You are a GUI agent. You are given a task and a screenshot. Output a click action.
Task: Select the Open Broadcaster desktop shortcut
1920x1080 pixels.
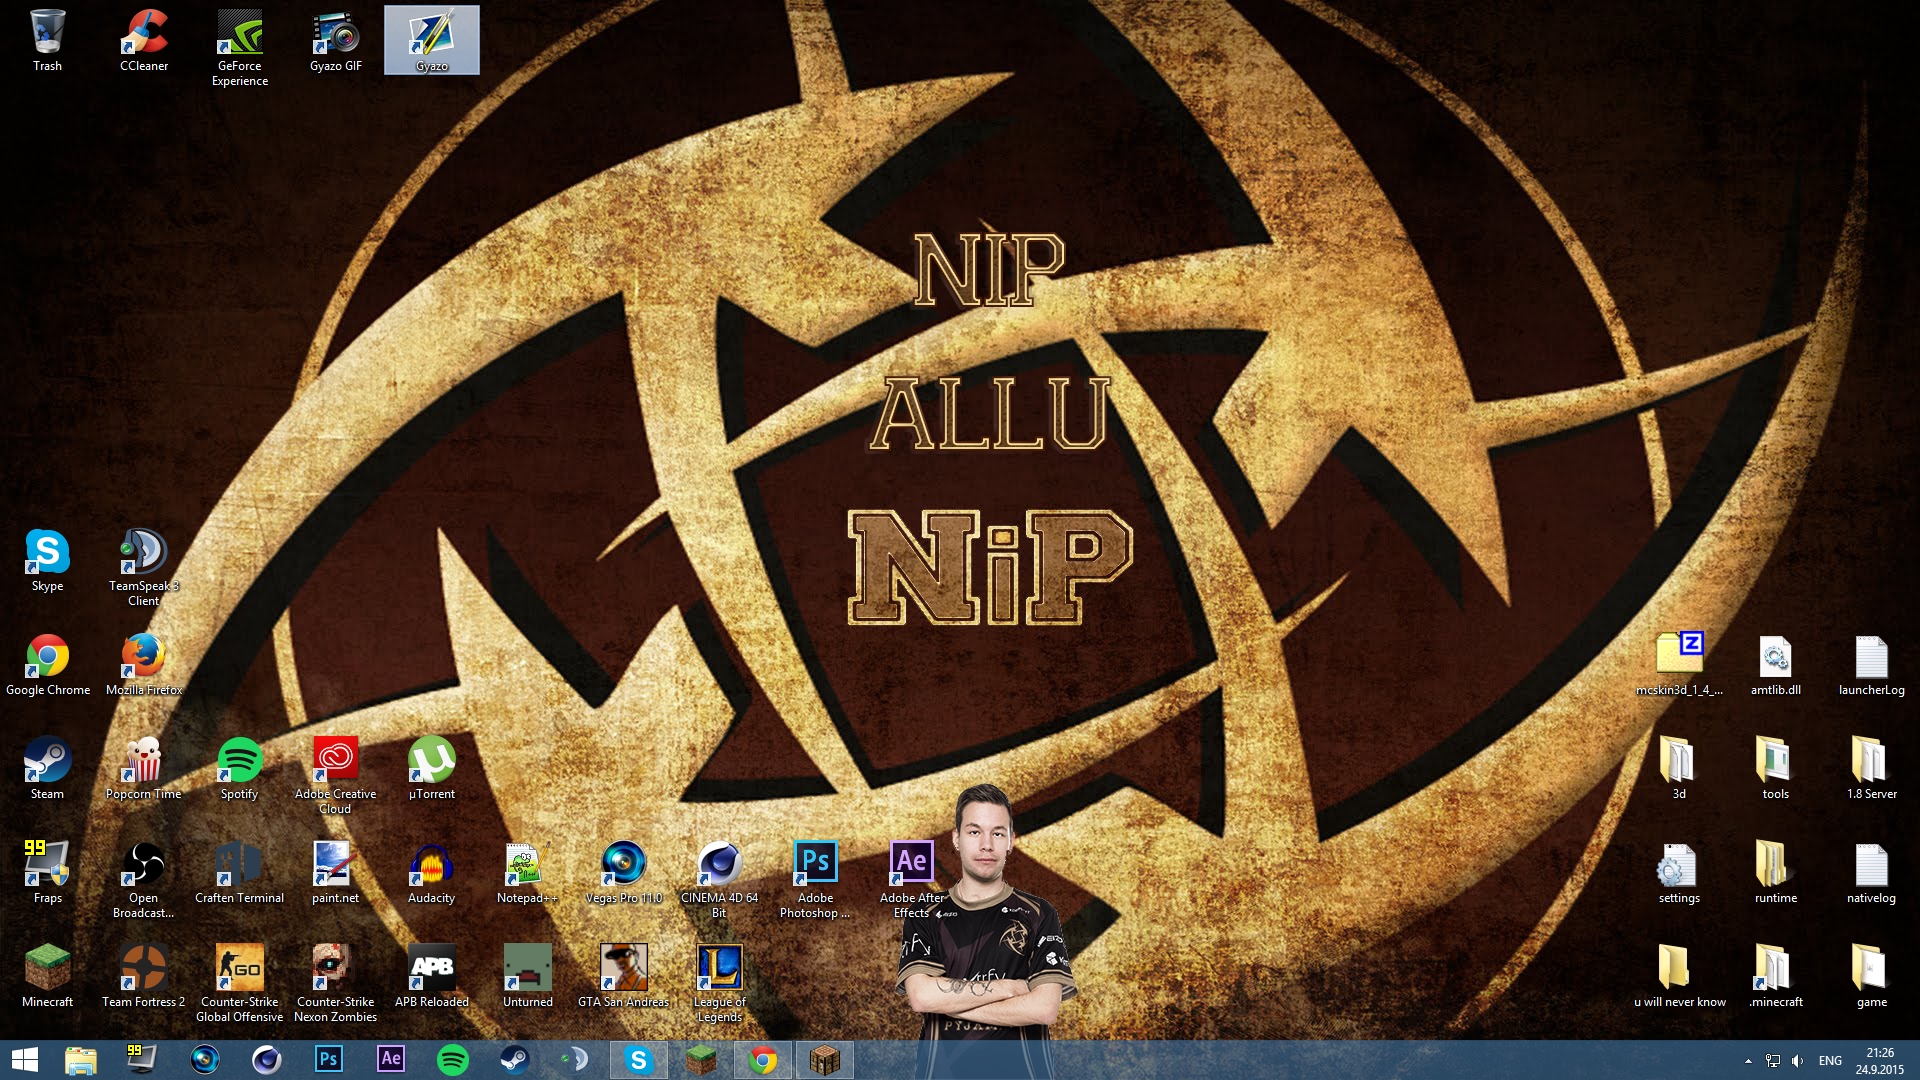[x=144, y=879]
